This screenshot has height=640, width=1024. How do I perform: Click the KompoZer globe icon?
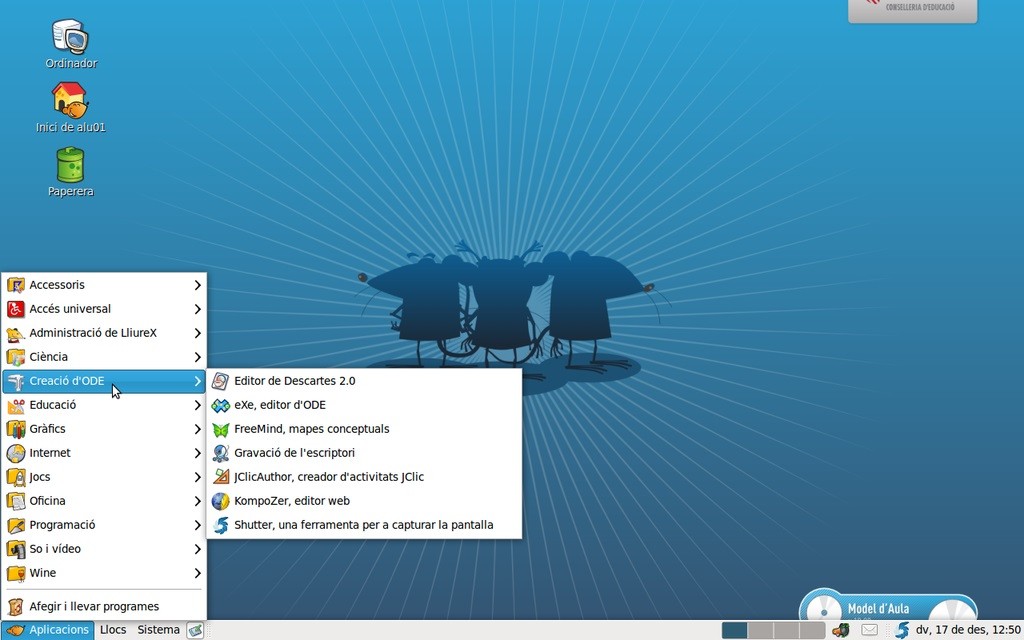coord(221,501)
